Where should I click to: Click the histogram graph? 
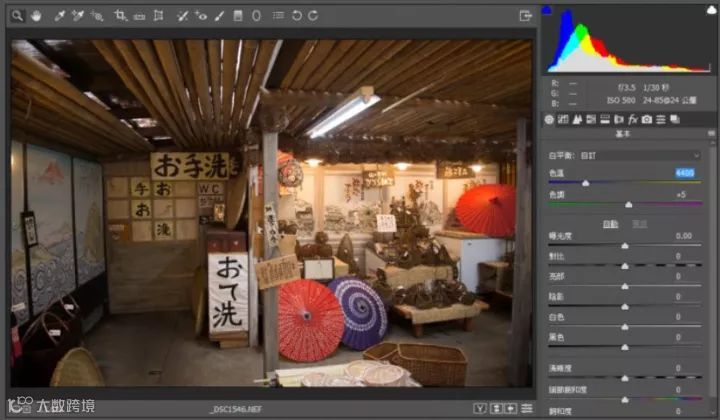[629, 40]
